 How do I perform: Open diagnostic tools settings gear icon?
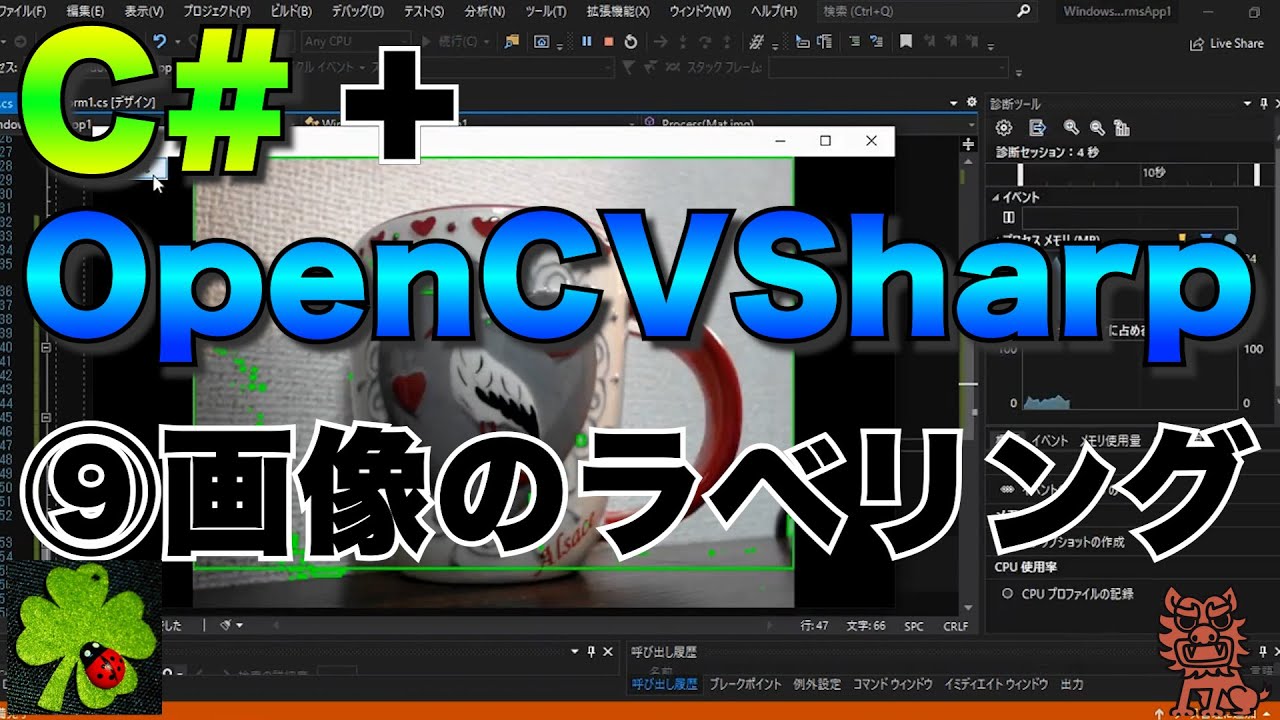pyautogui.click(x=1004, y=127)
